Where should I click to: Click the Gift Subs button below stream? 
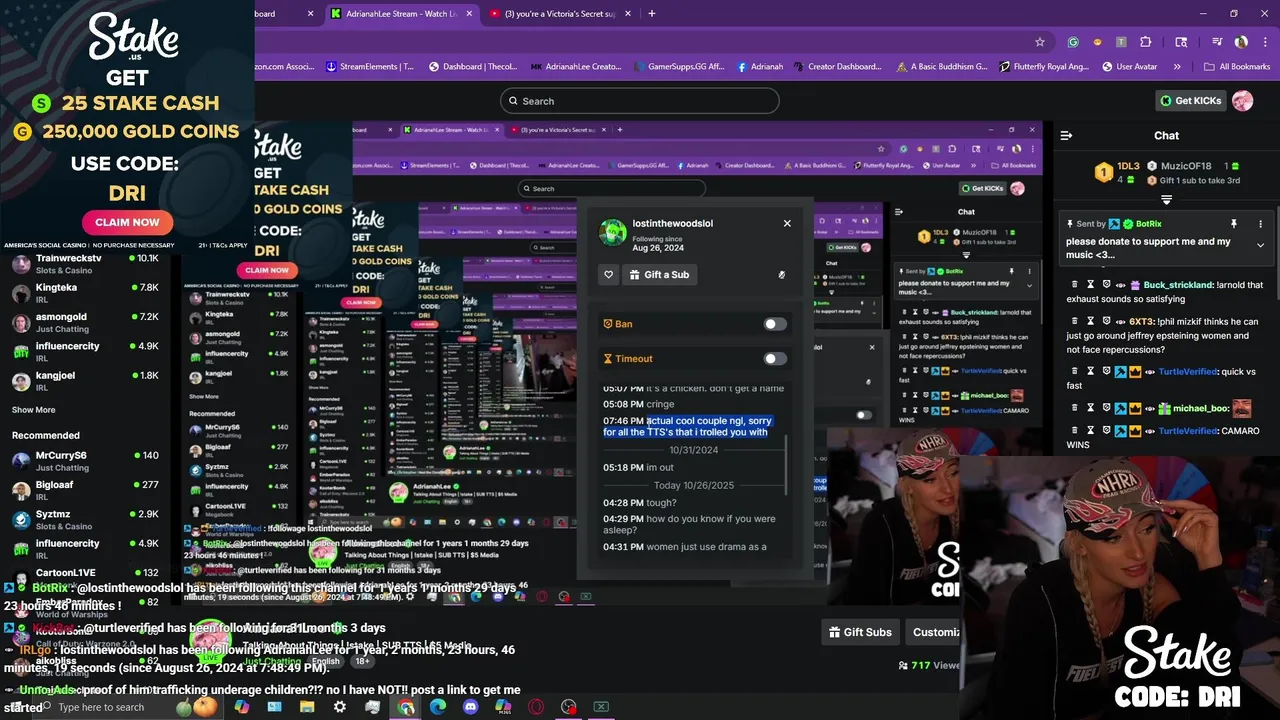[860, 632]
